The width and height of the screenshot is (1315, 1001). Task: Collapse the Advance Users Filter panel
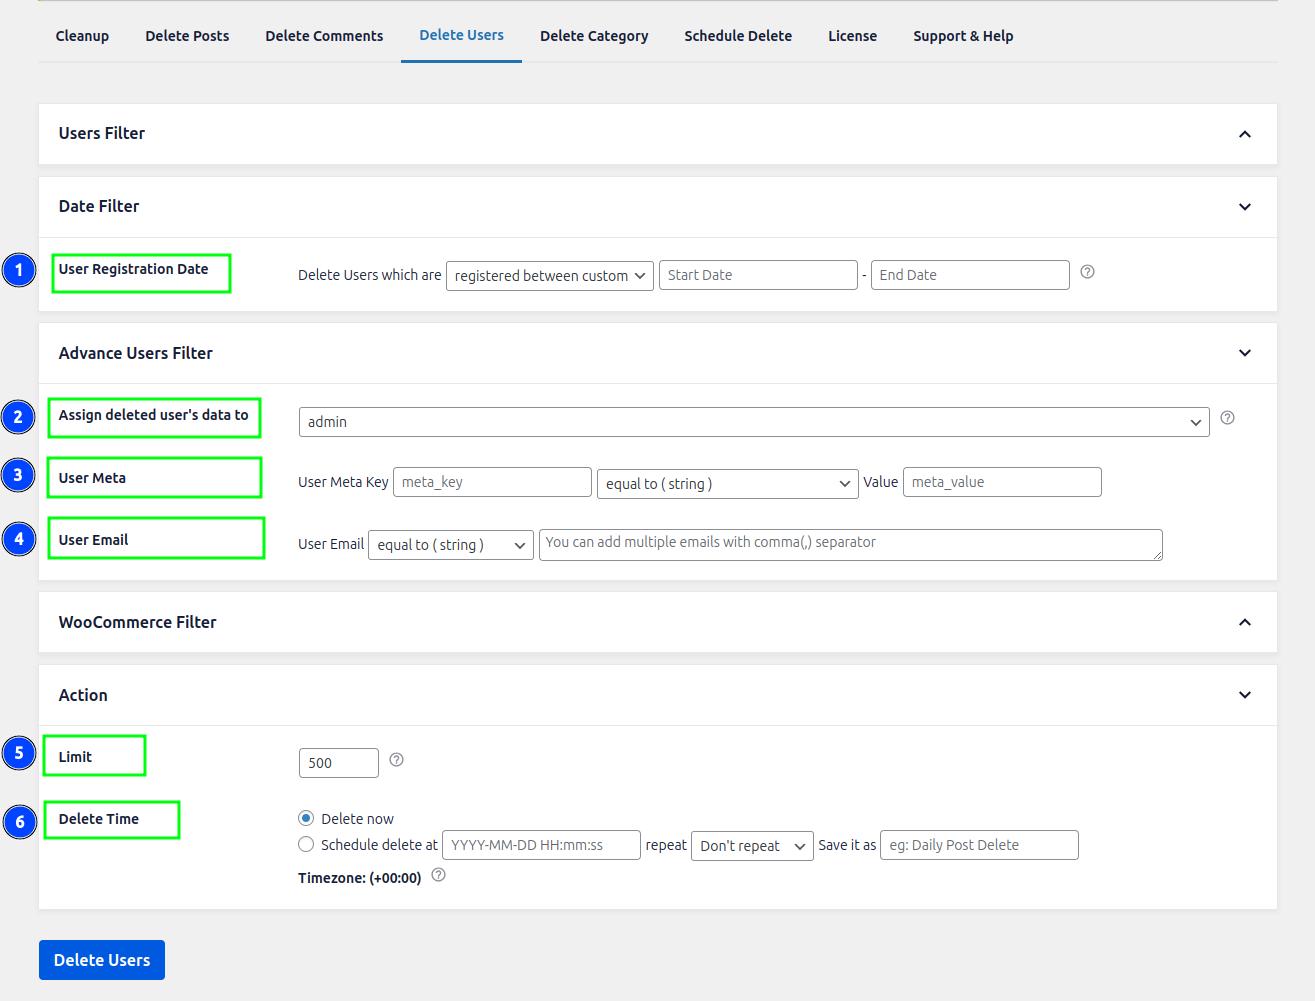click(x=1244, y=353)
